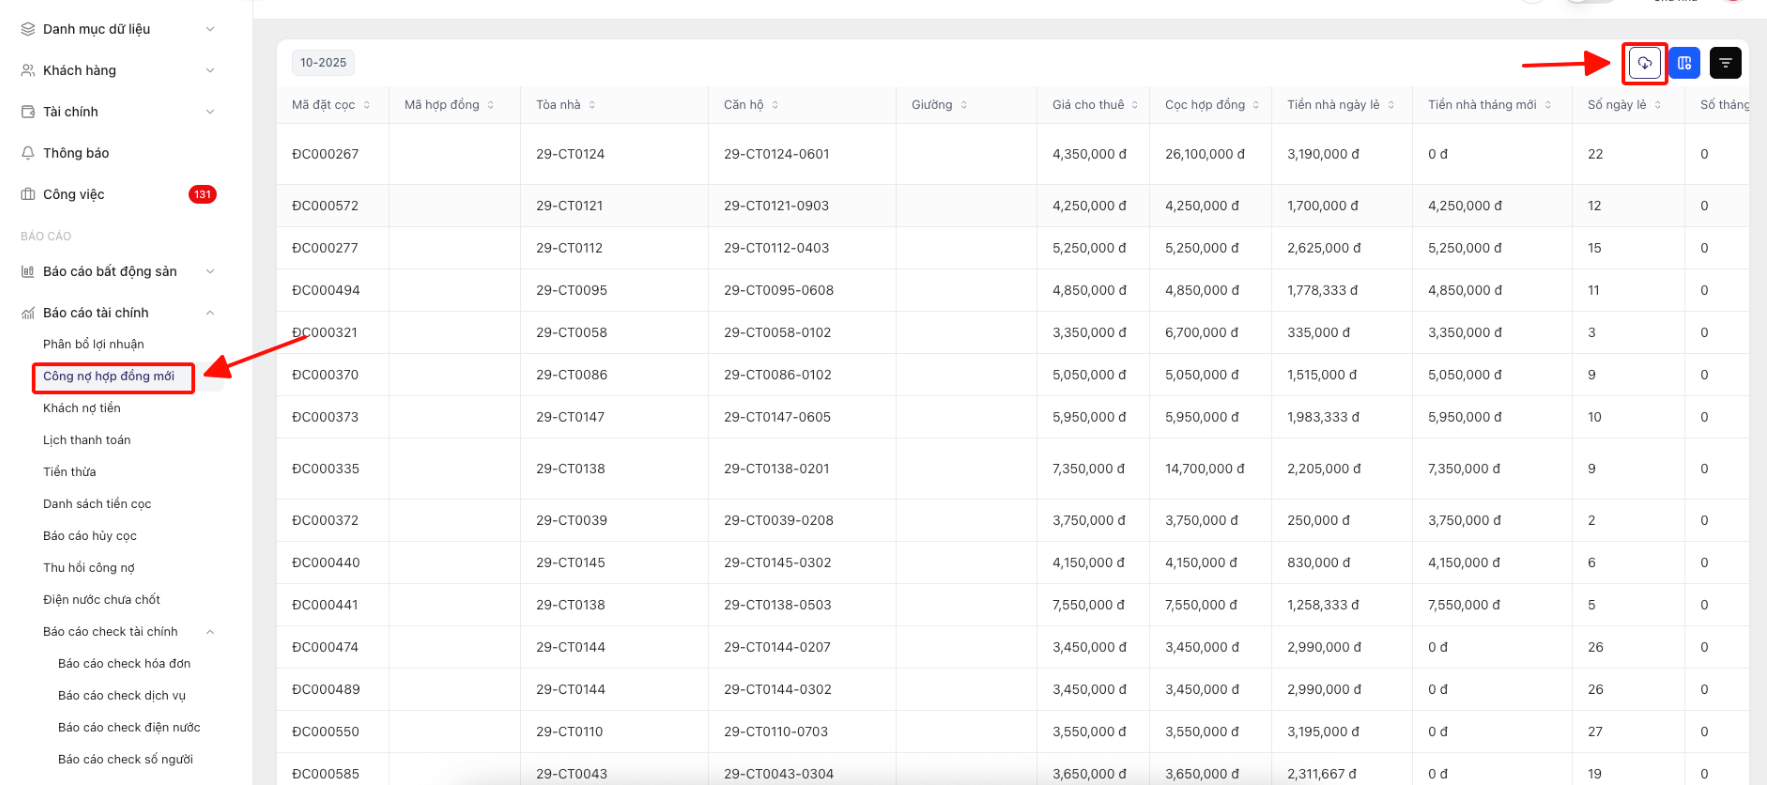The image size is (1767, 785).
Task: Click the Tài chính wallet icon
Action: coord(28,112)
